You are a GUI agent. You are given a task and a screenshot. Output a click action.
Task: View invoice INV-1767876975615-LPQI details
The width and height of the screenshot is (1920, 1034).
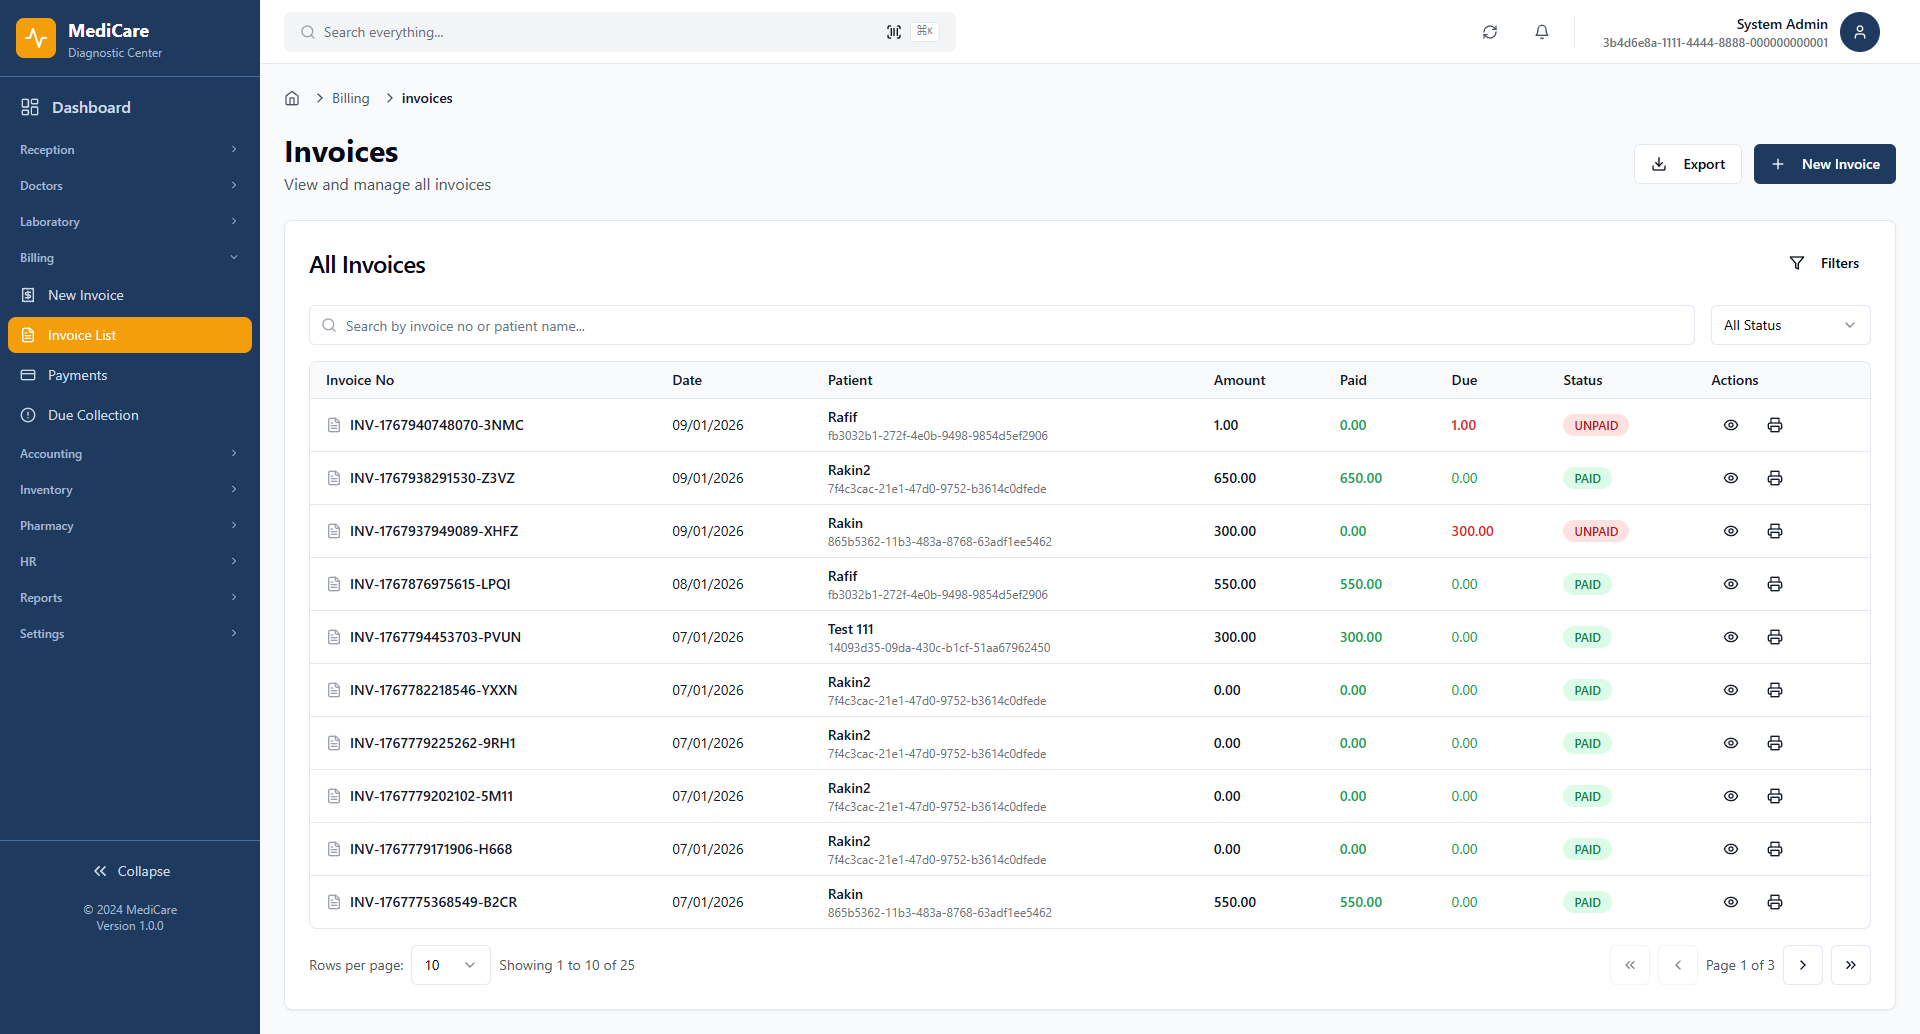(x=1731, y=584)
